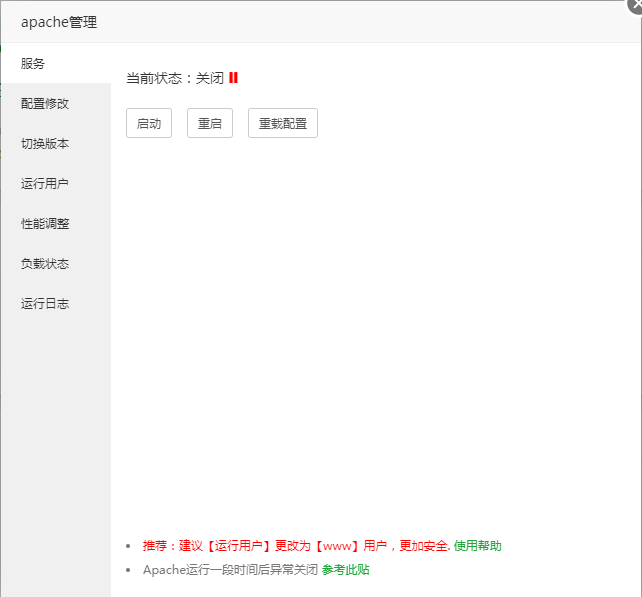Click the 启动 button
The height and width of the screenshot is (597, 642).
[x=149, y=123]
